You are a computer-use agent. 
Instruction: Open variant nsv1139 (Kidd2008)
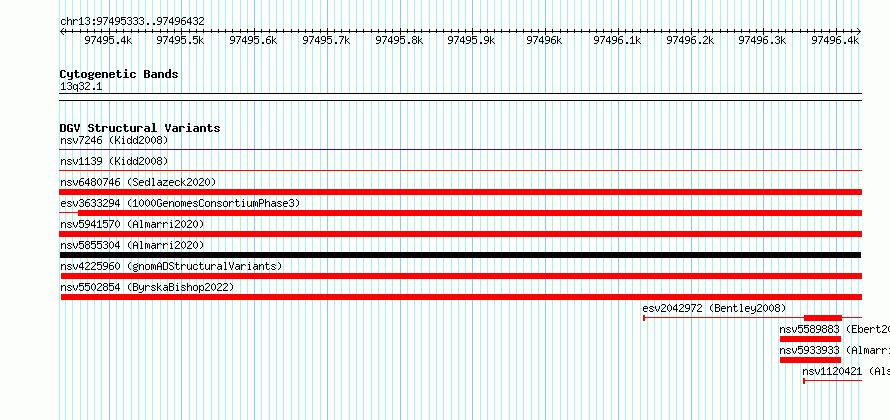(x=114, y=161)
